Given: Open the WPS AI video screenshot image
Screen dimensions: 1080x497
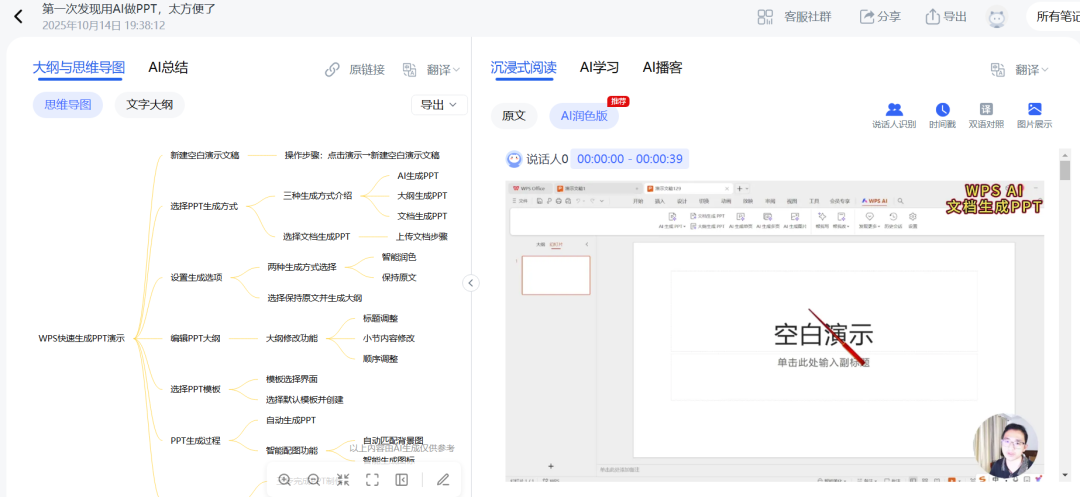Looking at the screenshot, I should pyautogui.click(x=775, y=332).
